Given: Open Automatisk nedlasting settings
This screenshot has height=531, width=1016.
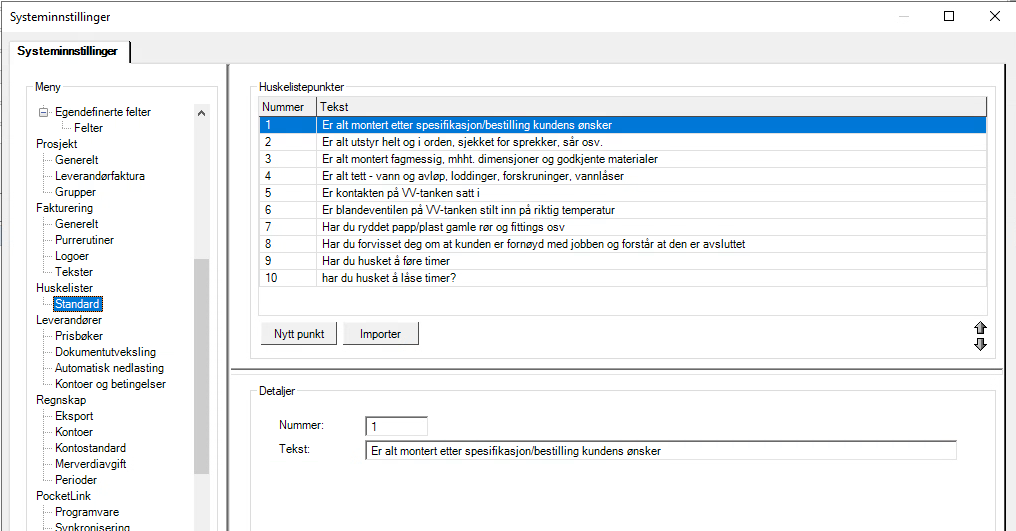Looking at the screenshot, I should [x=110, y=368].
